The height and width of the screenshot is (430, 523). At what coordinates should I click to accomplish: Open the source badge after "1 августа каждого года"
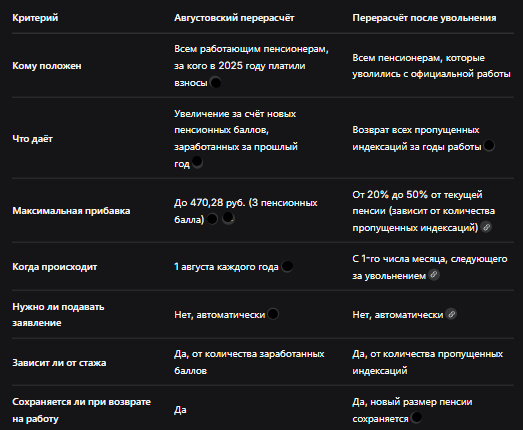(287, 266)
